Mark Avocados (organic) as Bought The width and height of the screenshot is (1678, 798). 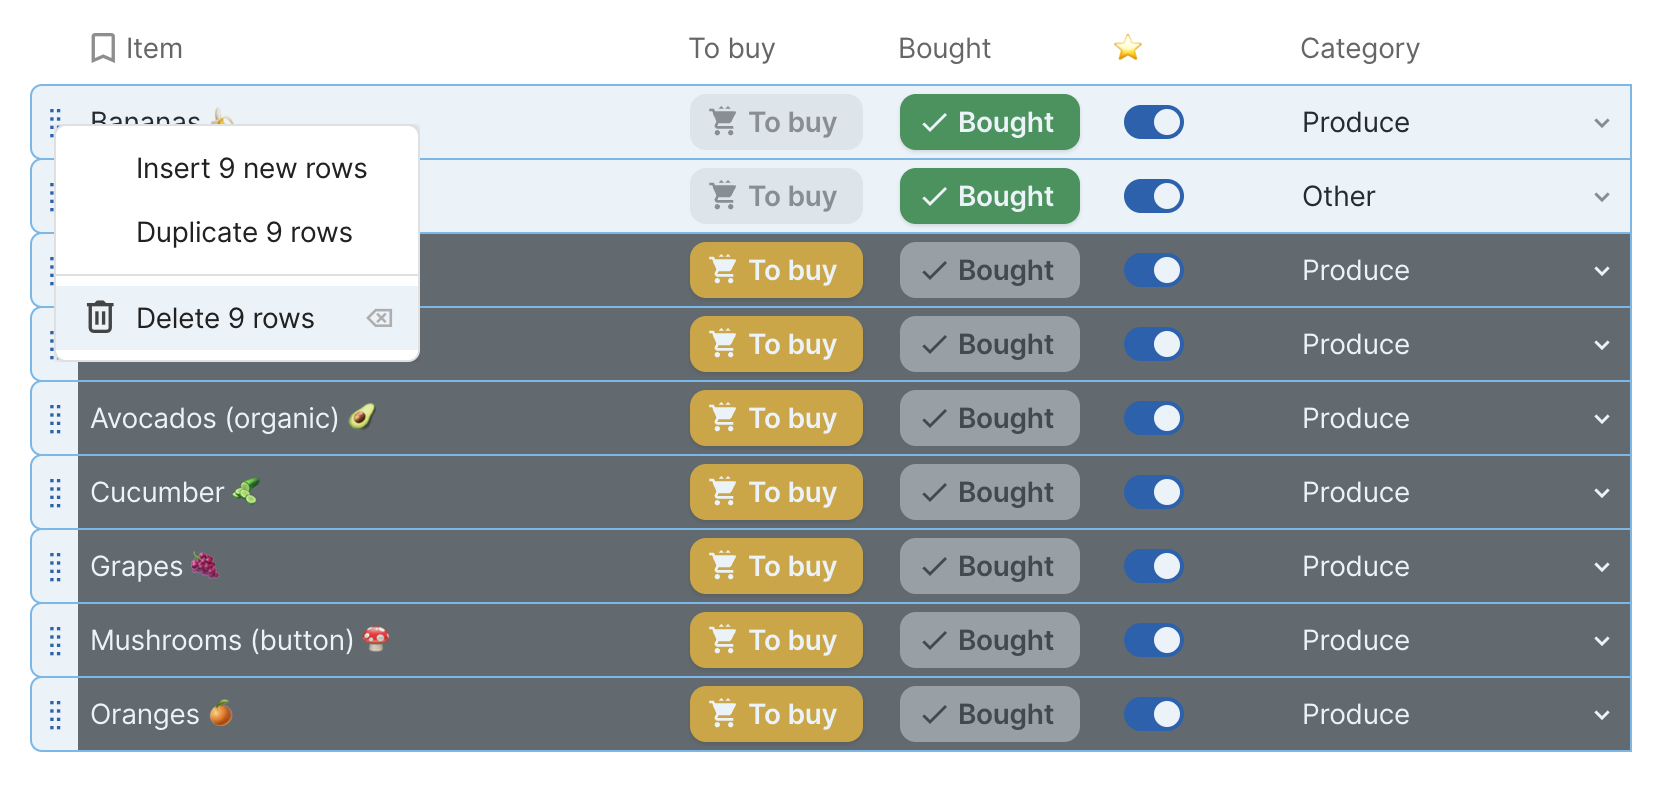click(x=989, y=418)
